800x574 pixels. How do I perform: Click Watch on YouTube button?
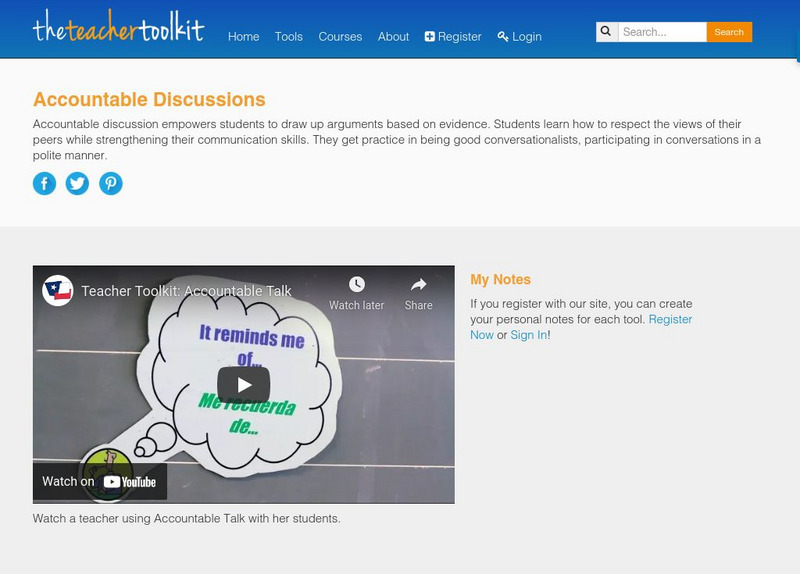[100, 481]
